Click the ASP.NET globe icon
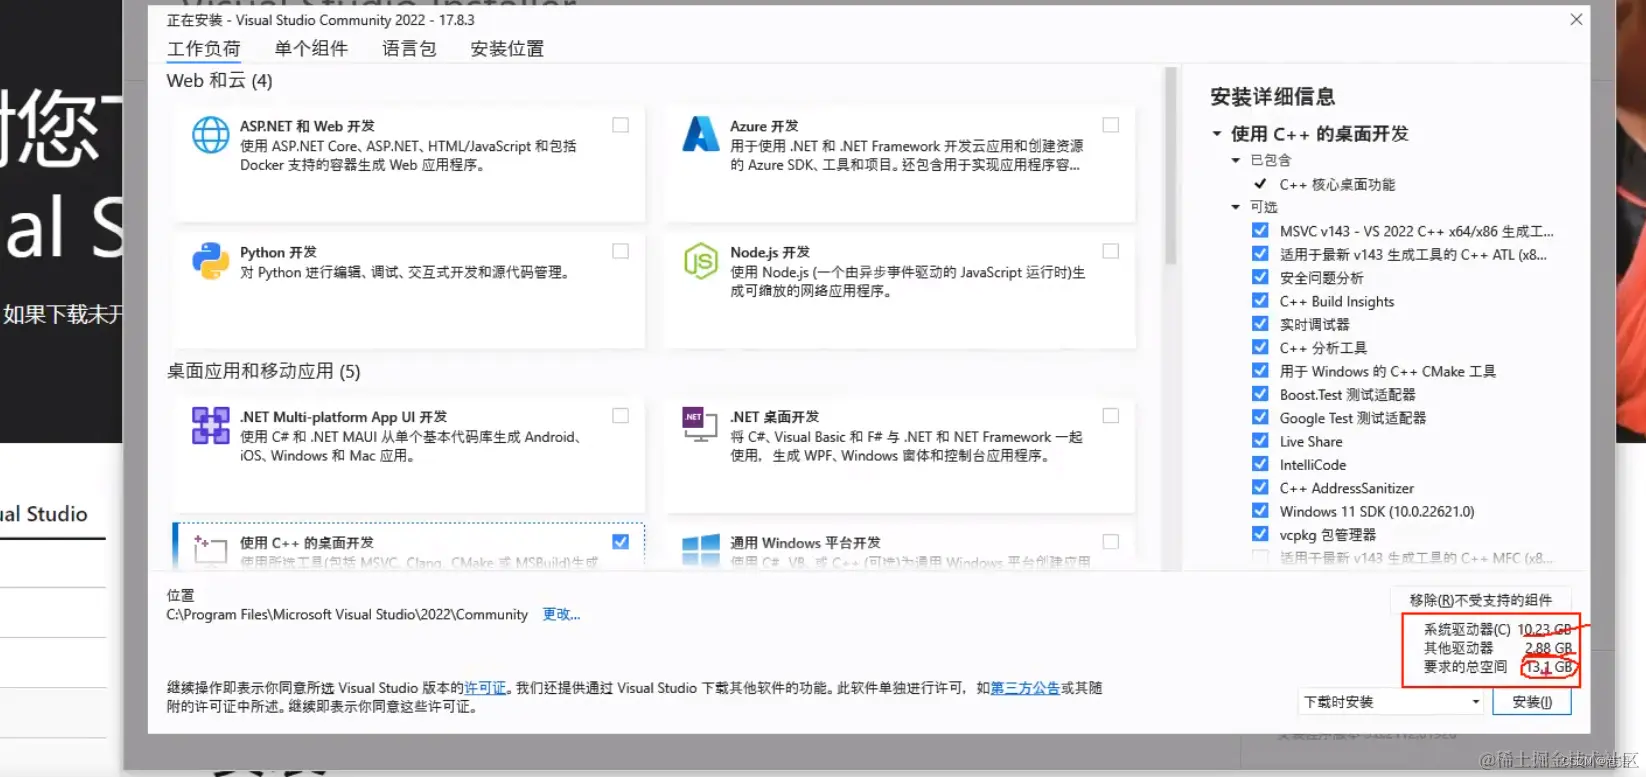 pos(210,135)
